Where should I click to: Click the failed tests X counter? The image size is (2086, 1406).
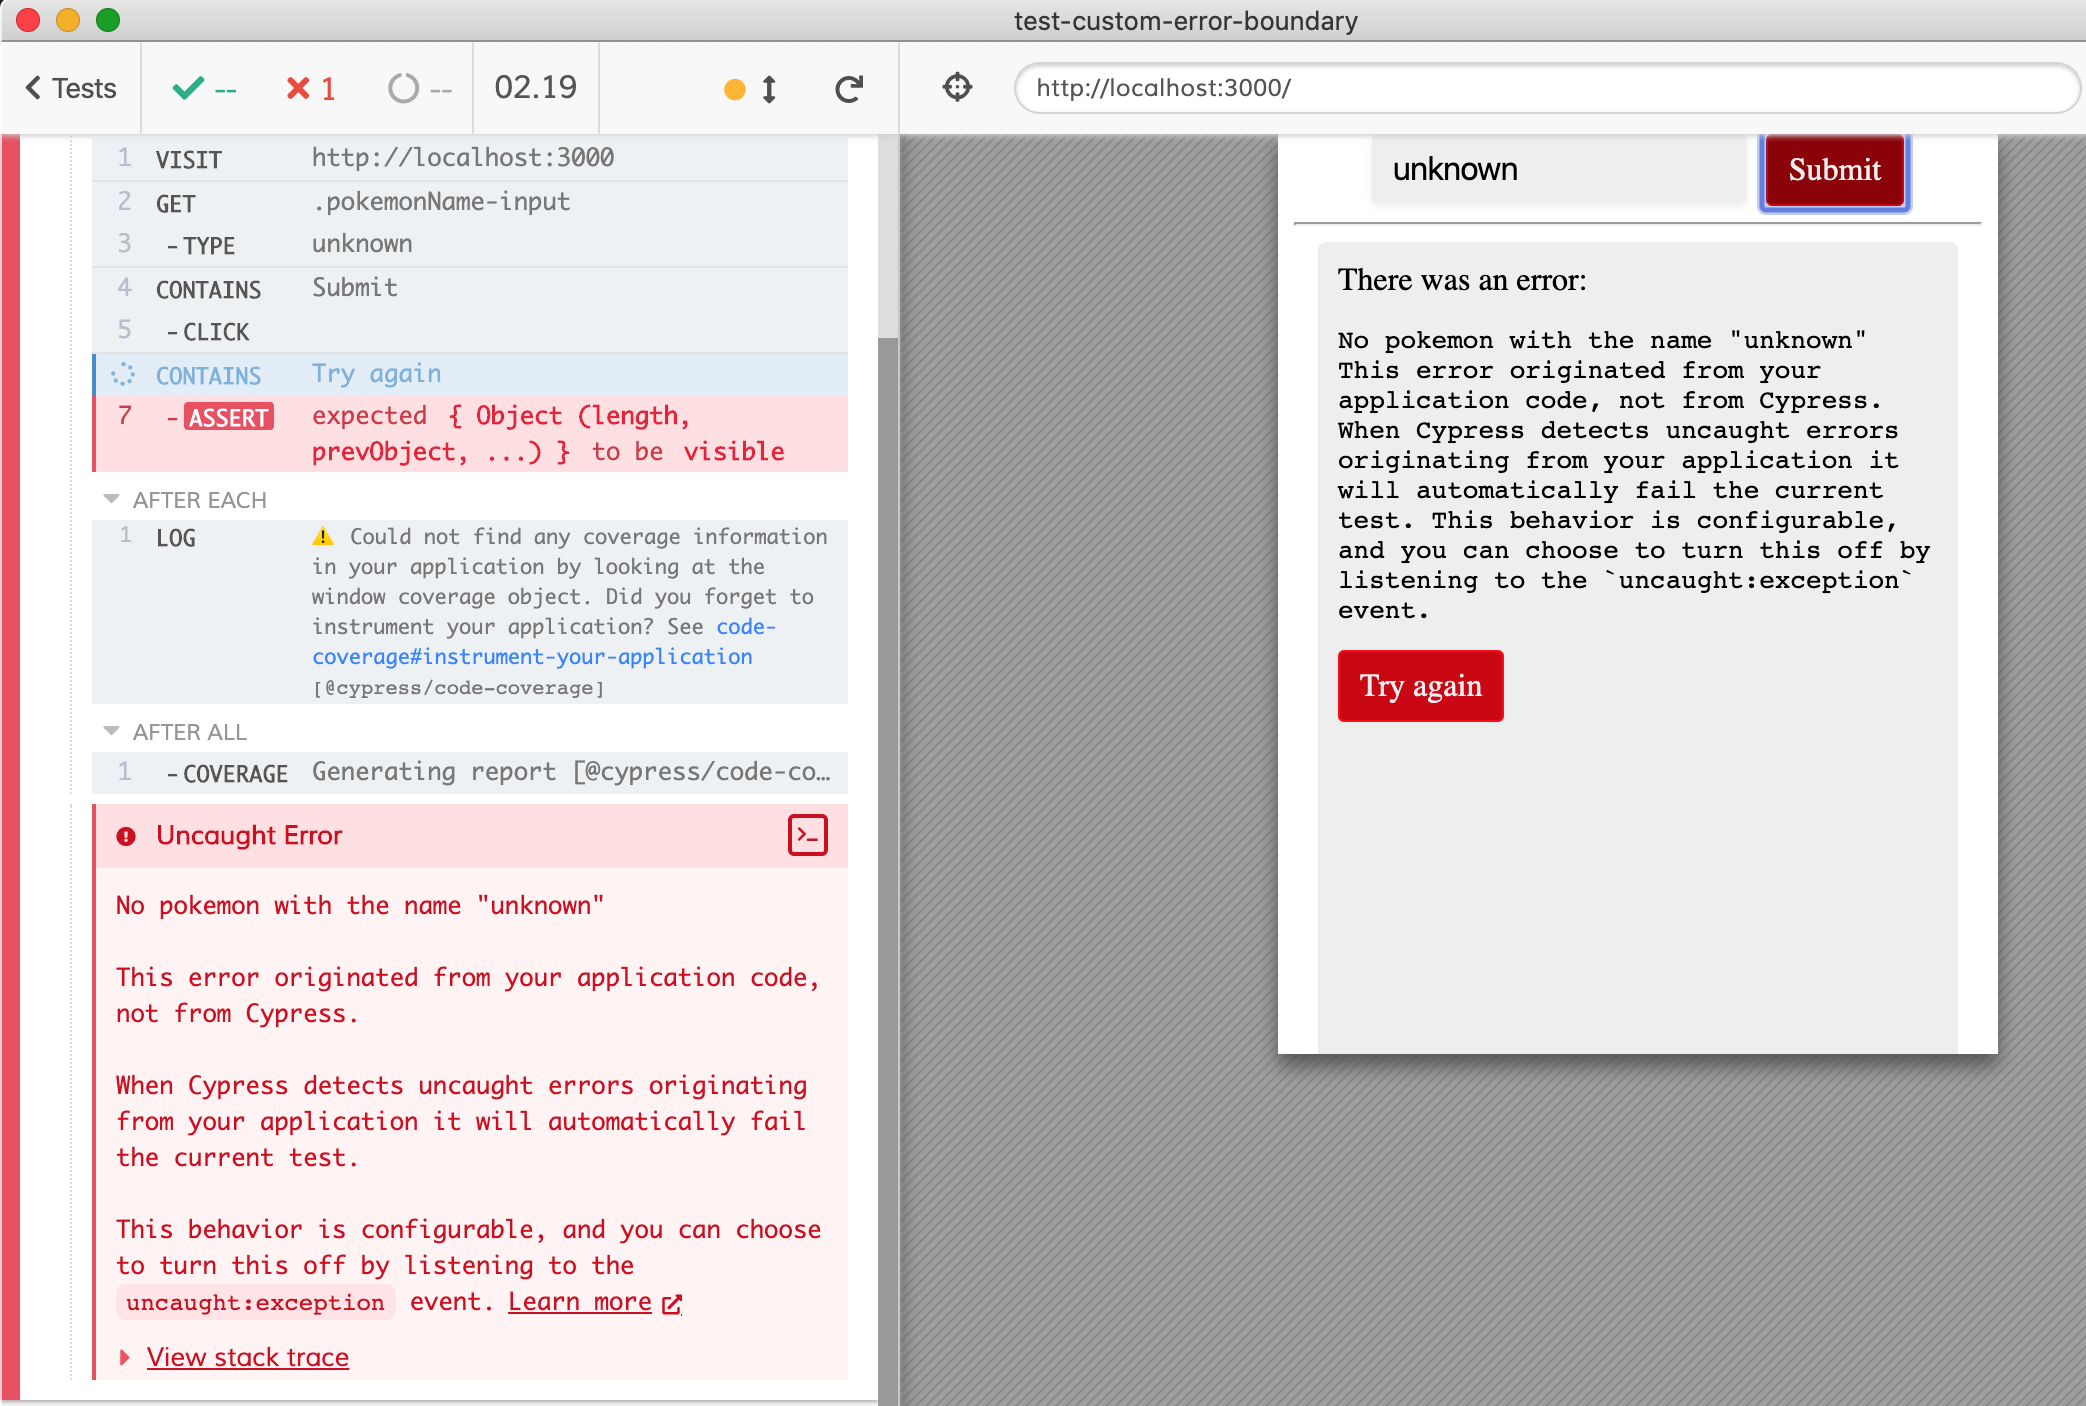[310, 89]
